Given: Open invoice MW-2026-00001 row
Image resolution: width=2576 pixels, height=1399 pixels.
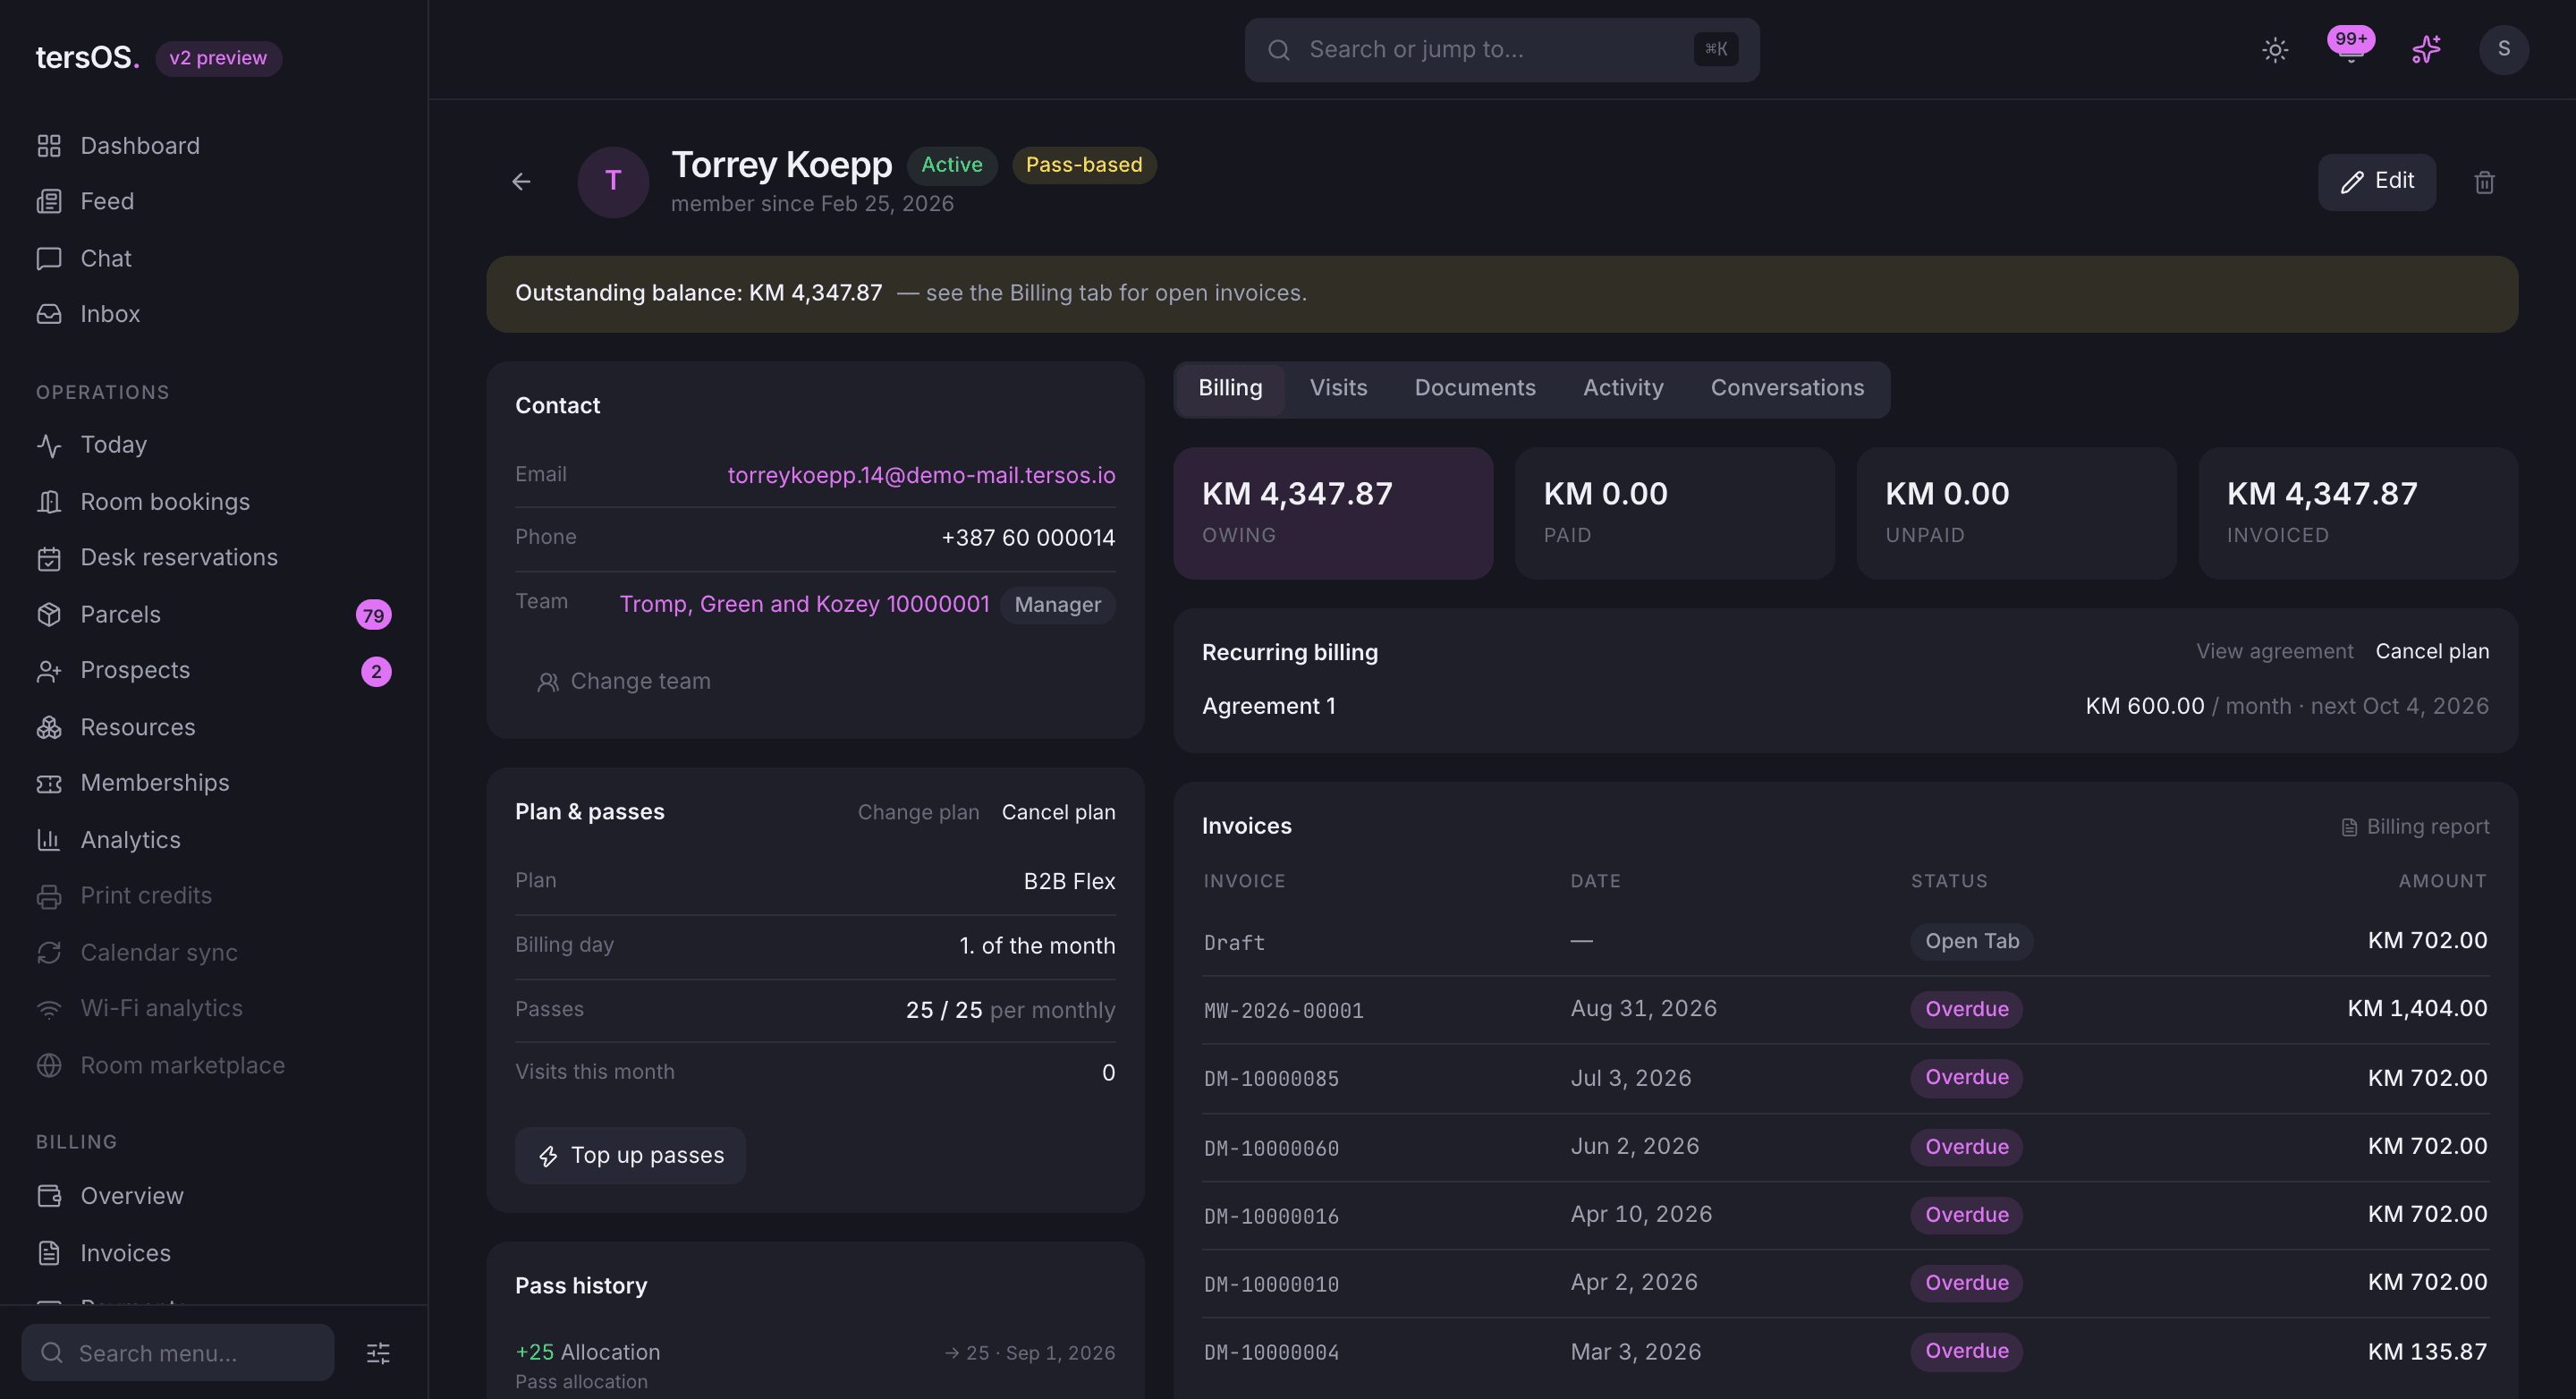Looking at the screenshot, I should click(1845, 1010).
